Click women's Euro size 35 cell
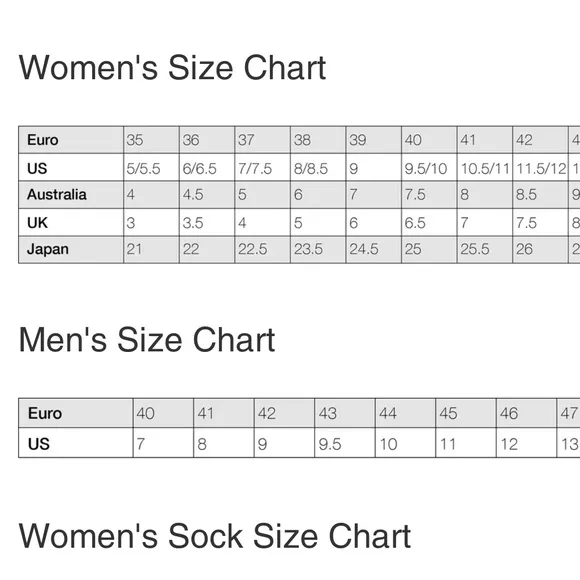The width and height of the screenshot is (580, 580). 151,140
